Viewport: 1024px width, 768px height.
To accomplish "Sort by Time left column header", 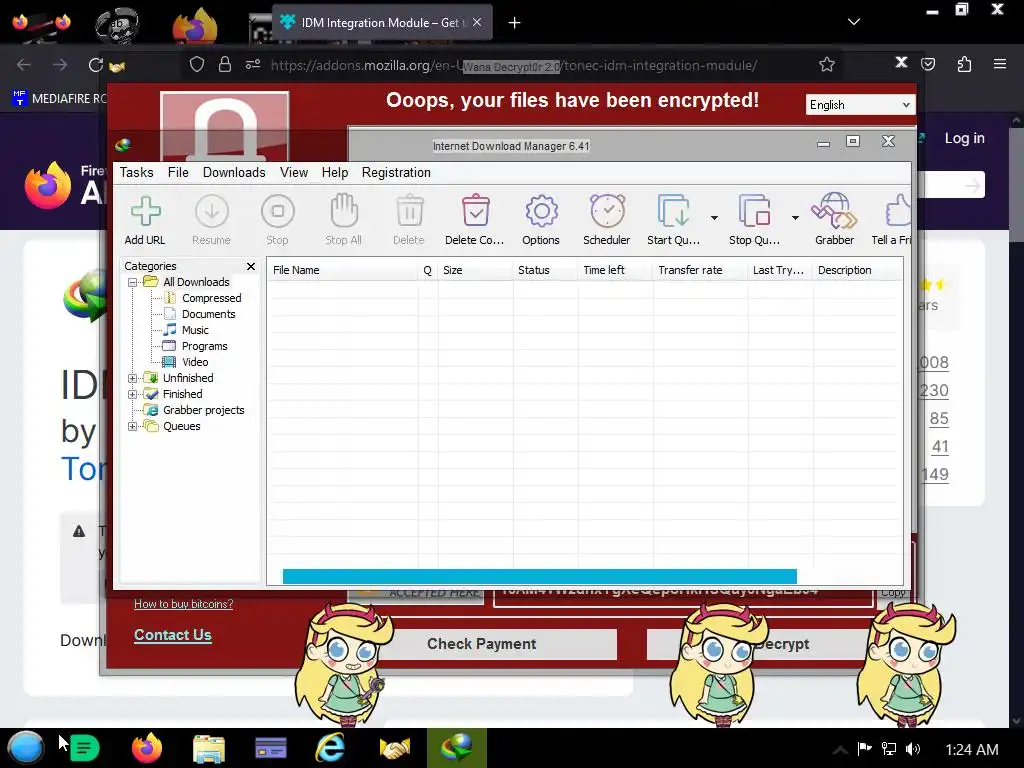I will 615,270.
